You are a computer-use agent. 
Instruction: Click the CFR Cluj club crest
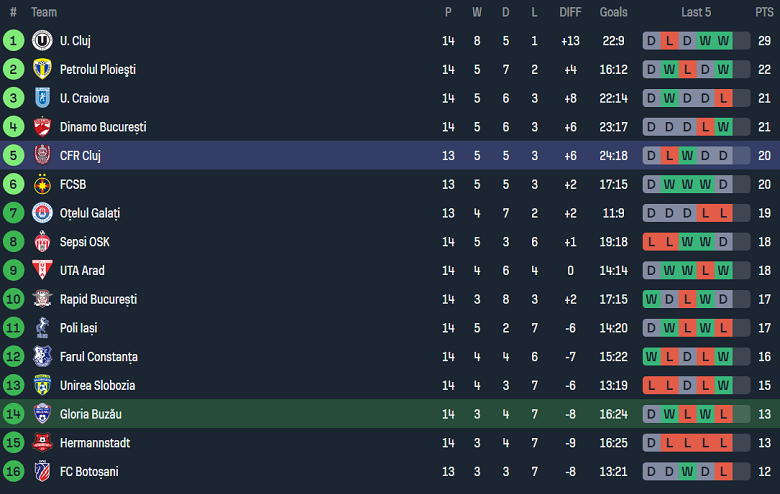(42, 156)
